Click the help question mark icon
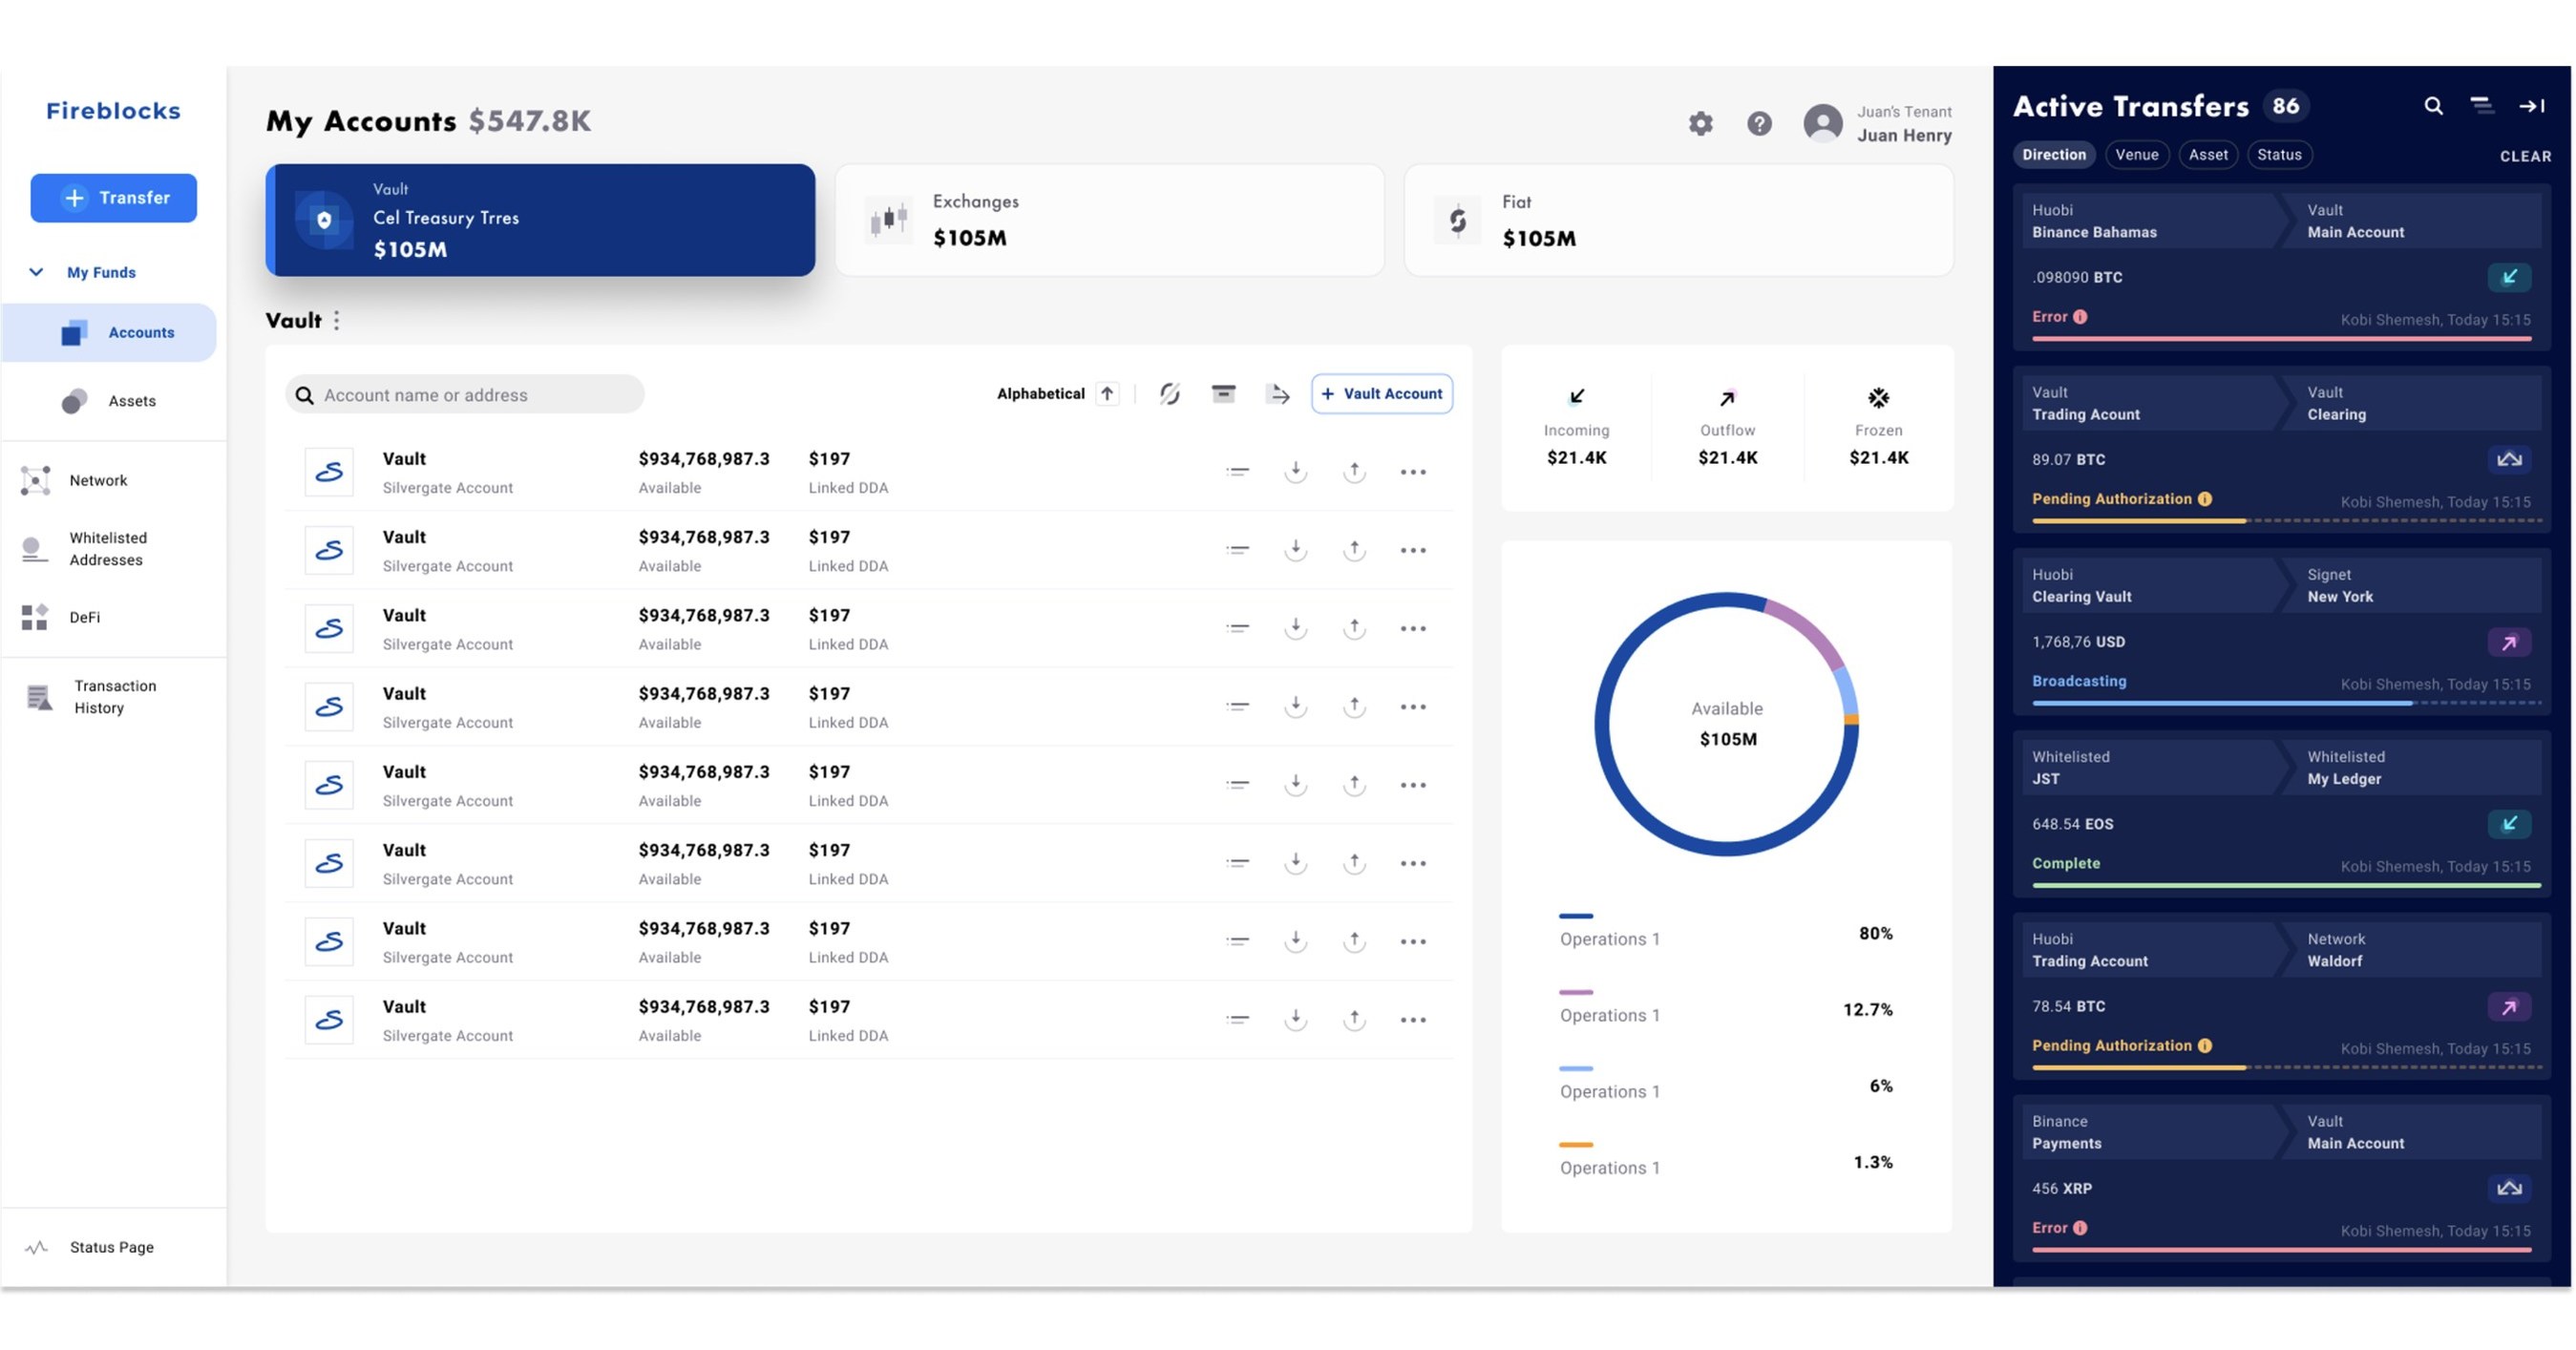 coord(1760,124)
